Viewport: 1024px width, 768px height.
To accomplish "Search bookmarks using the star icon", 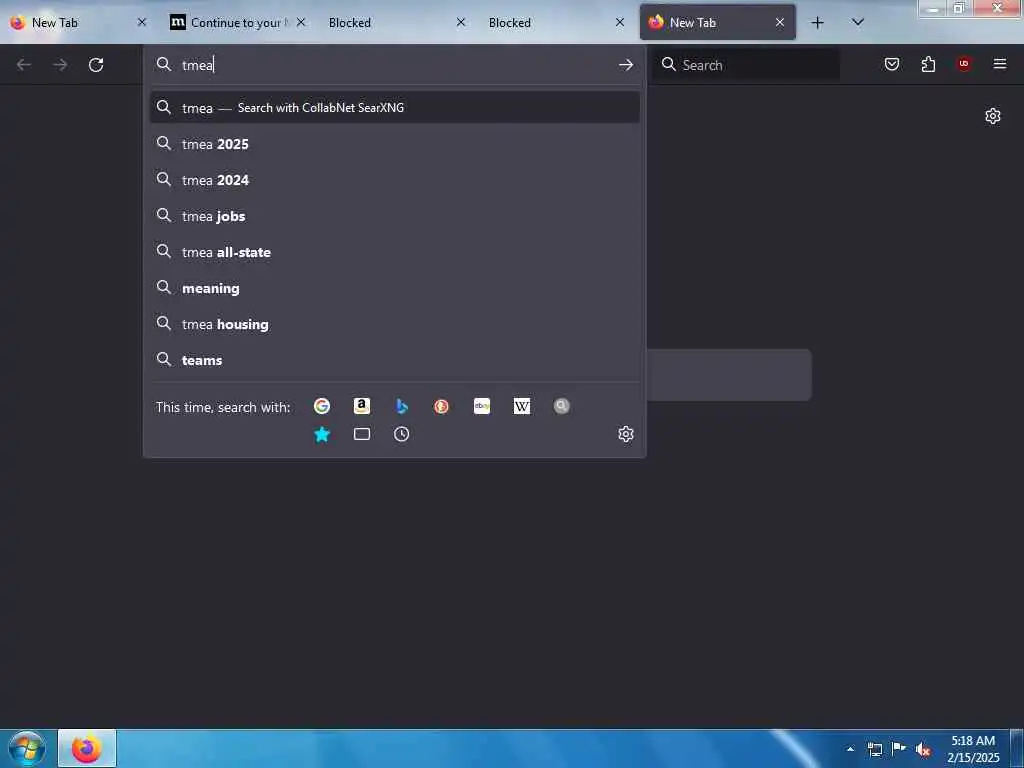I will 322,434.
